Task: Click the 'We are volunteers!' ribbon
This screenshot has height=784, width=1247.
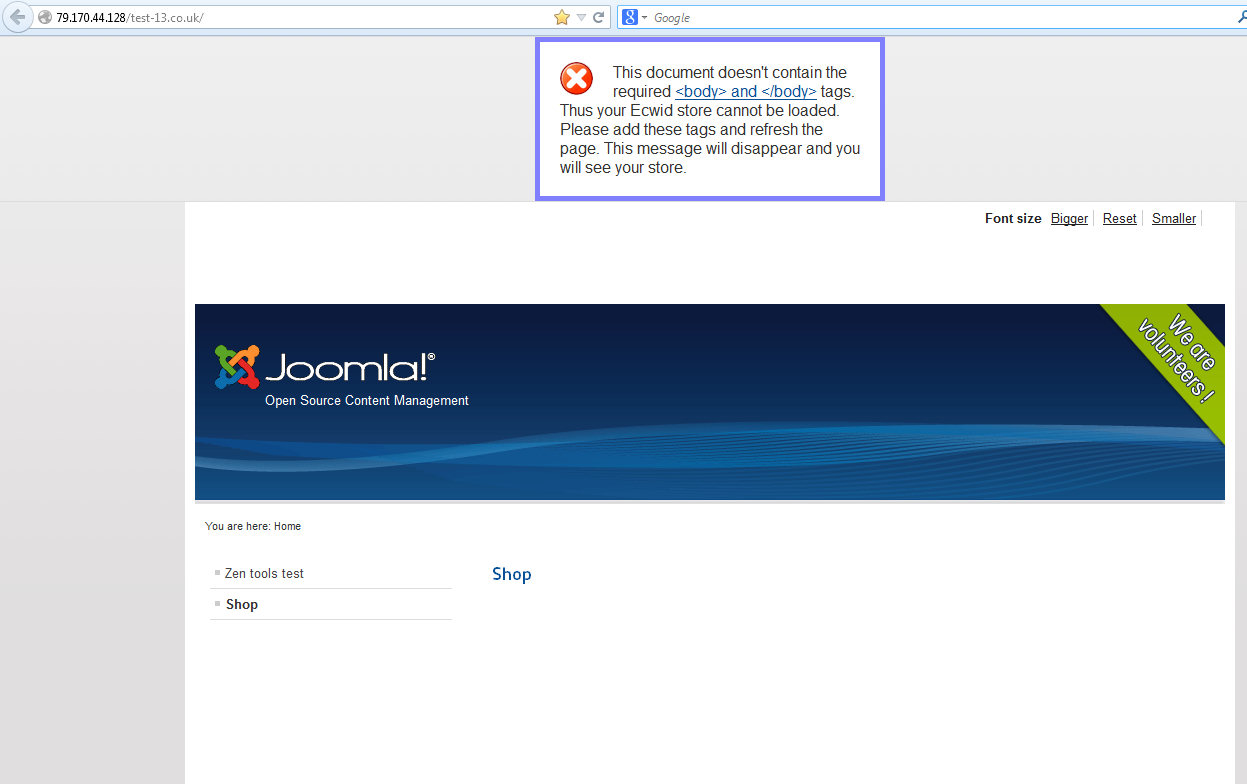Action: (1175, 360)
